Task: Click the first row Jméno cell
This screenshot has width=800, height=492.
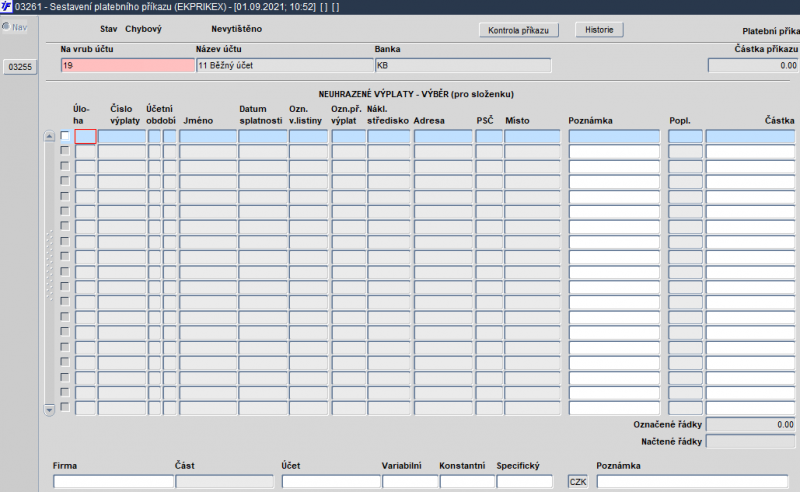Action: click(208, 136)
